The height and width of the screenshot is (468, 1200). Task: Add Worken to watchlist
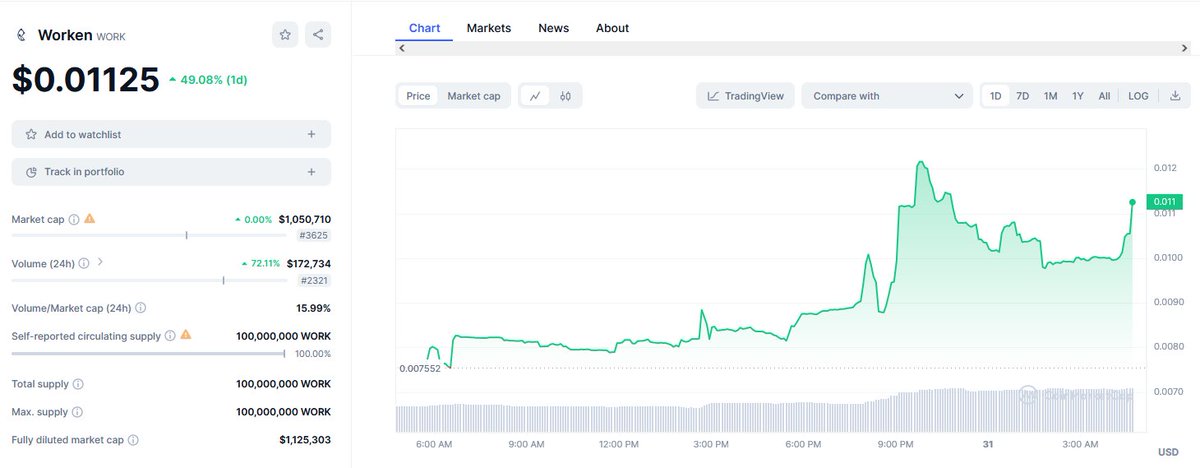(171, 134)
